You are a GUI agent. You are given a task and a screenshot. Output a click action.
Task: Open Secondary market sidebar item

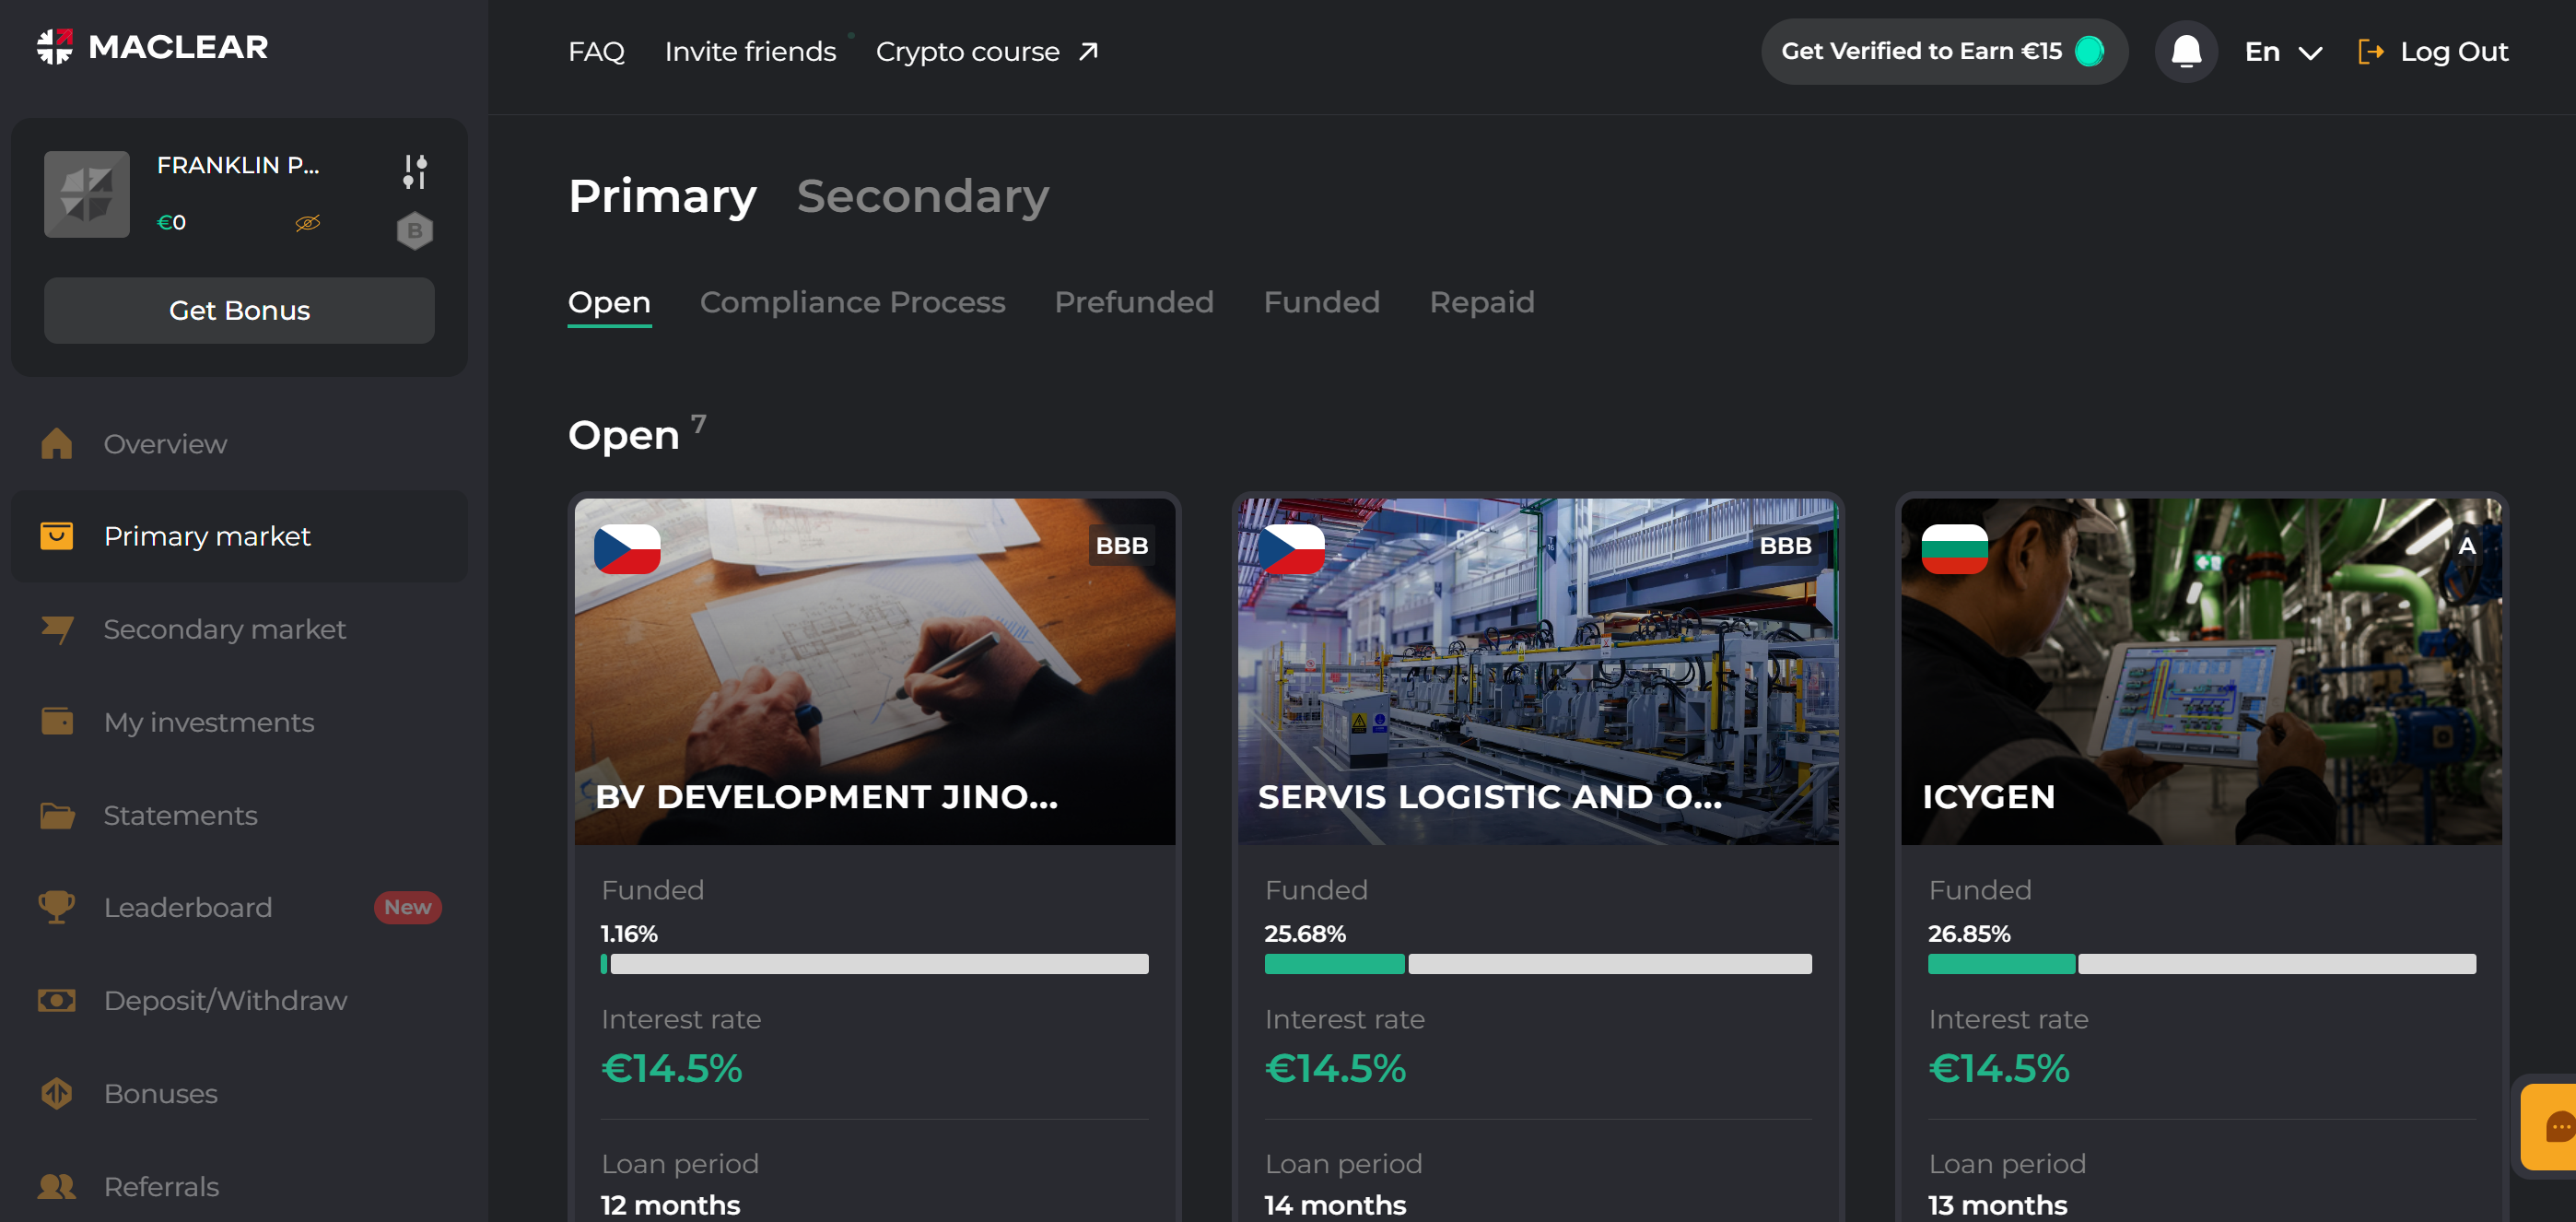pyautogui.click(x=239, y=629)
